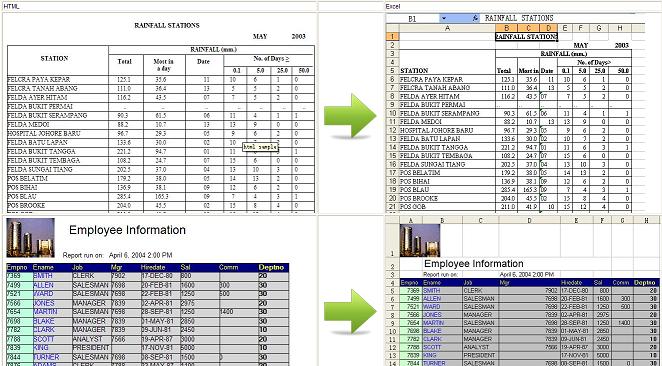Click the FELDA MEDOI cell in Excel
662x366 pixels.
click(x=447, y=122)
